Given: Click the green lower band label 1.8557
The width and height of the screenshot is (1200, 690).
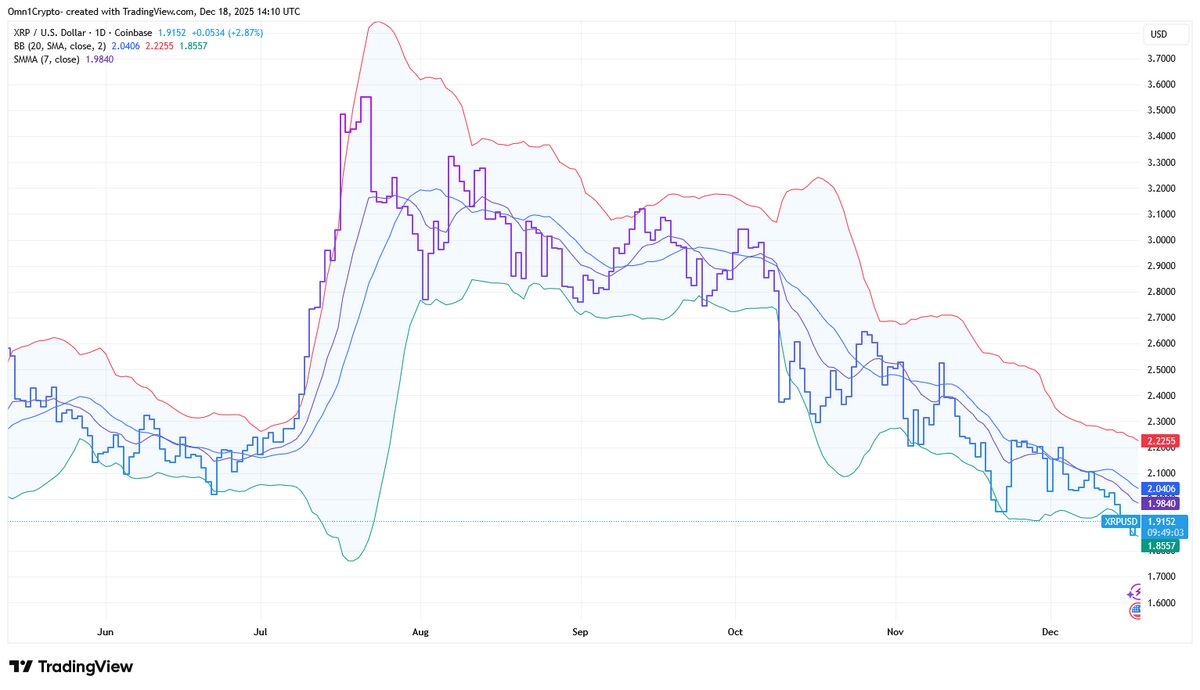Looking at the screenshot, I should tap(1160, 548).
